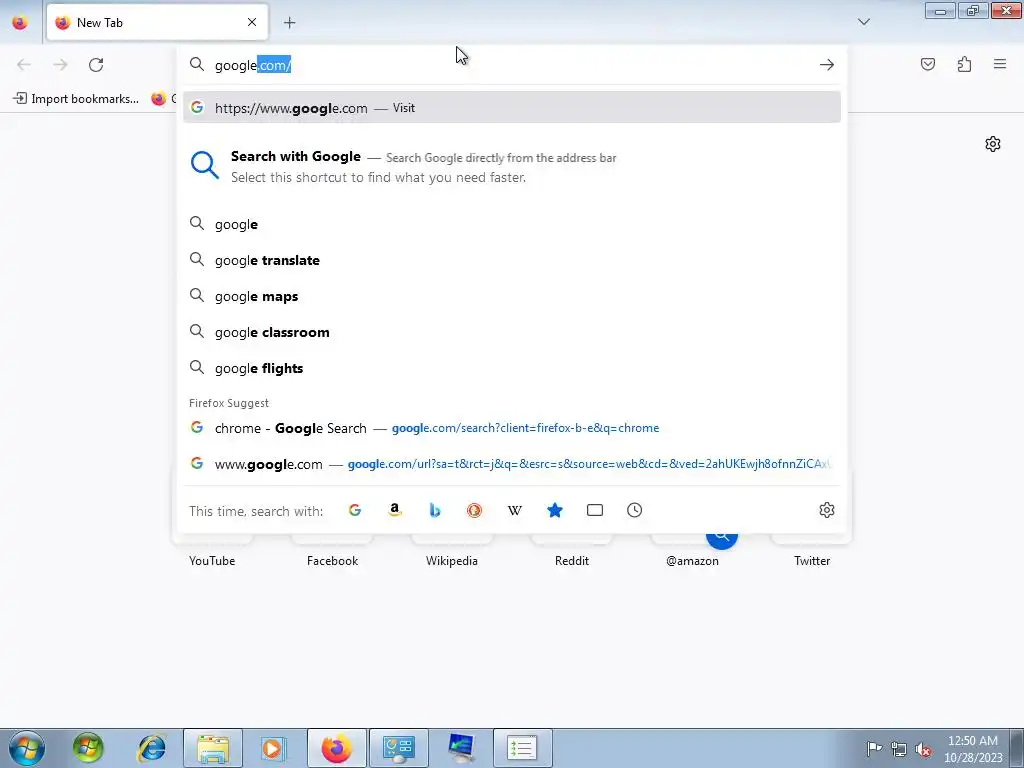The height and width of the screenshot is (768, 1024).
Task: Search this time with Bing icon
Action: pos(434,510)
